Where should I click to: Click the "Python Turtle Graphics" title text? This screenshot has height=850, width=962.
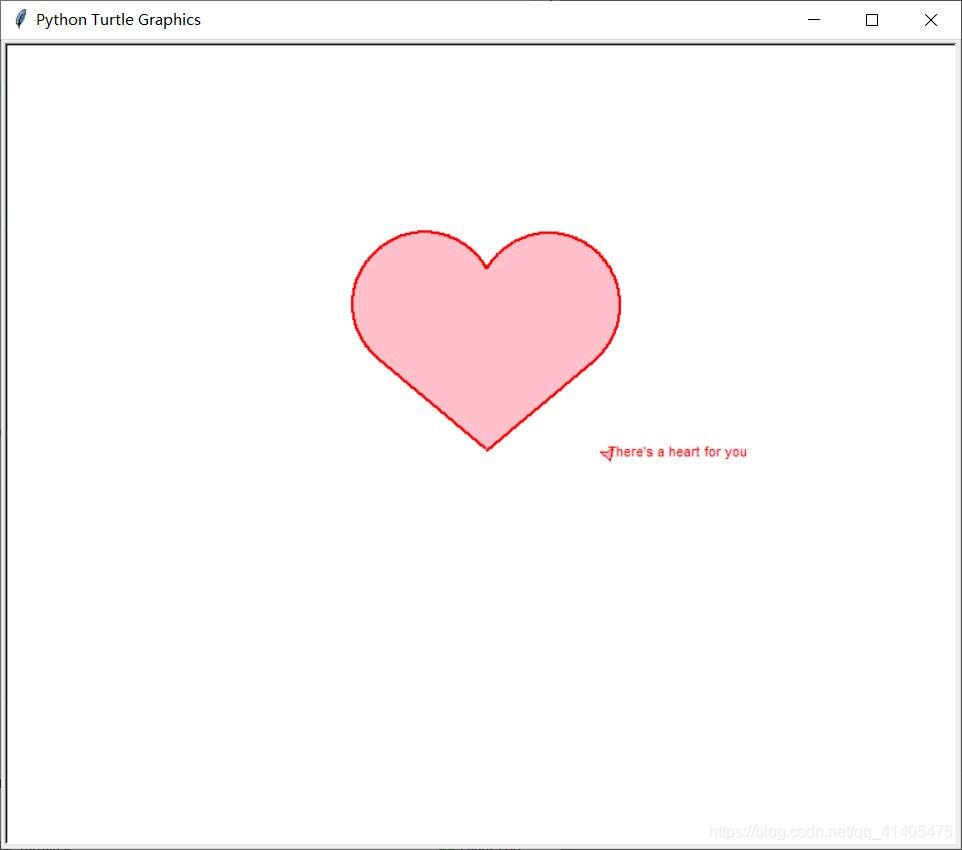[118, 20]
